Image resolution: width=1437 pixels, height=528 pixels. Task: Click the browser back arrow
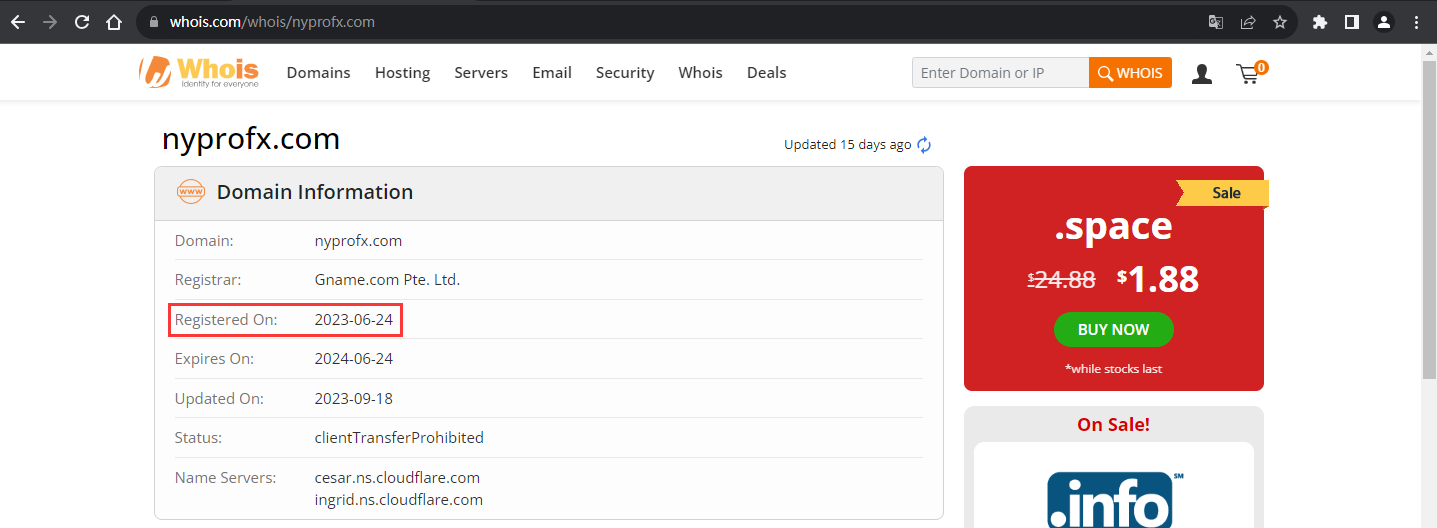(18, 22)
